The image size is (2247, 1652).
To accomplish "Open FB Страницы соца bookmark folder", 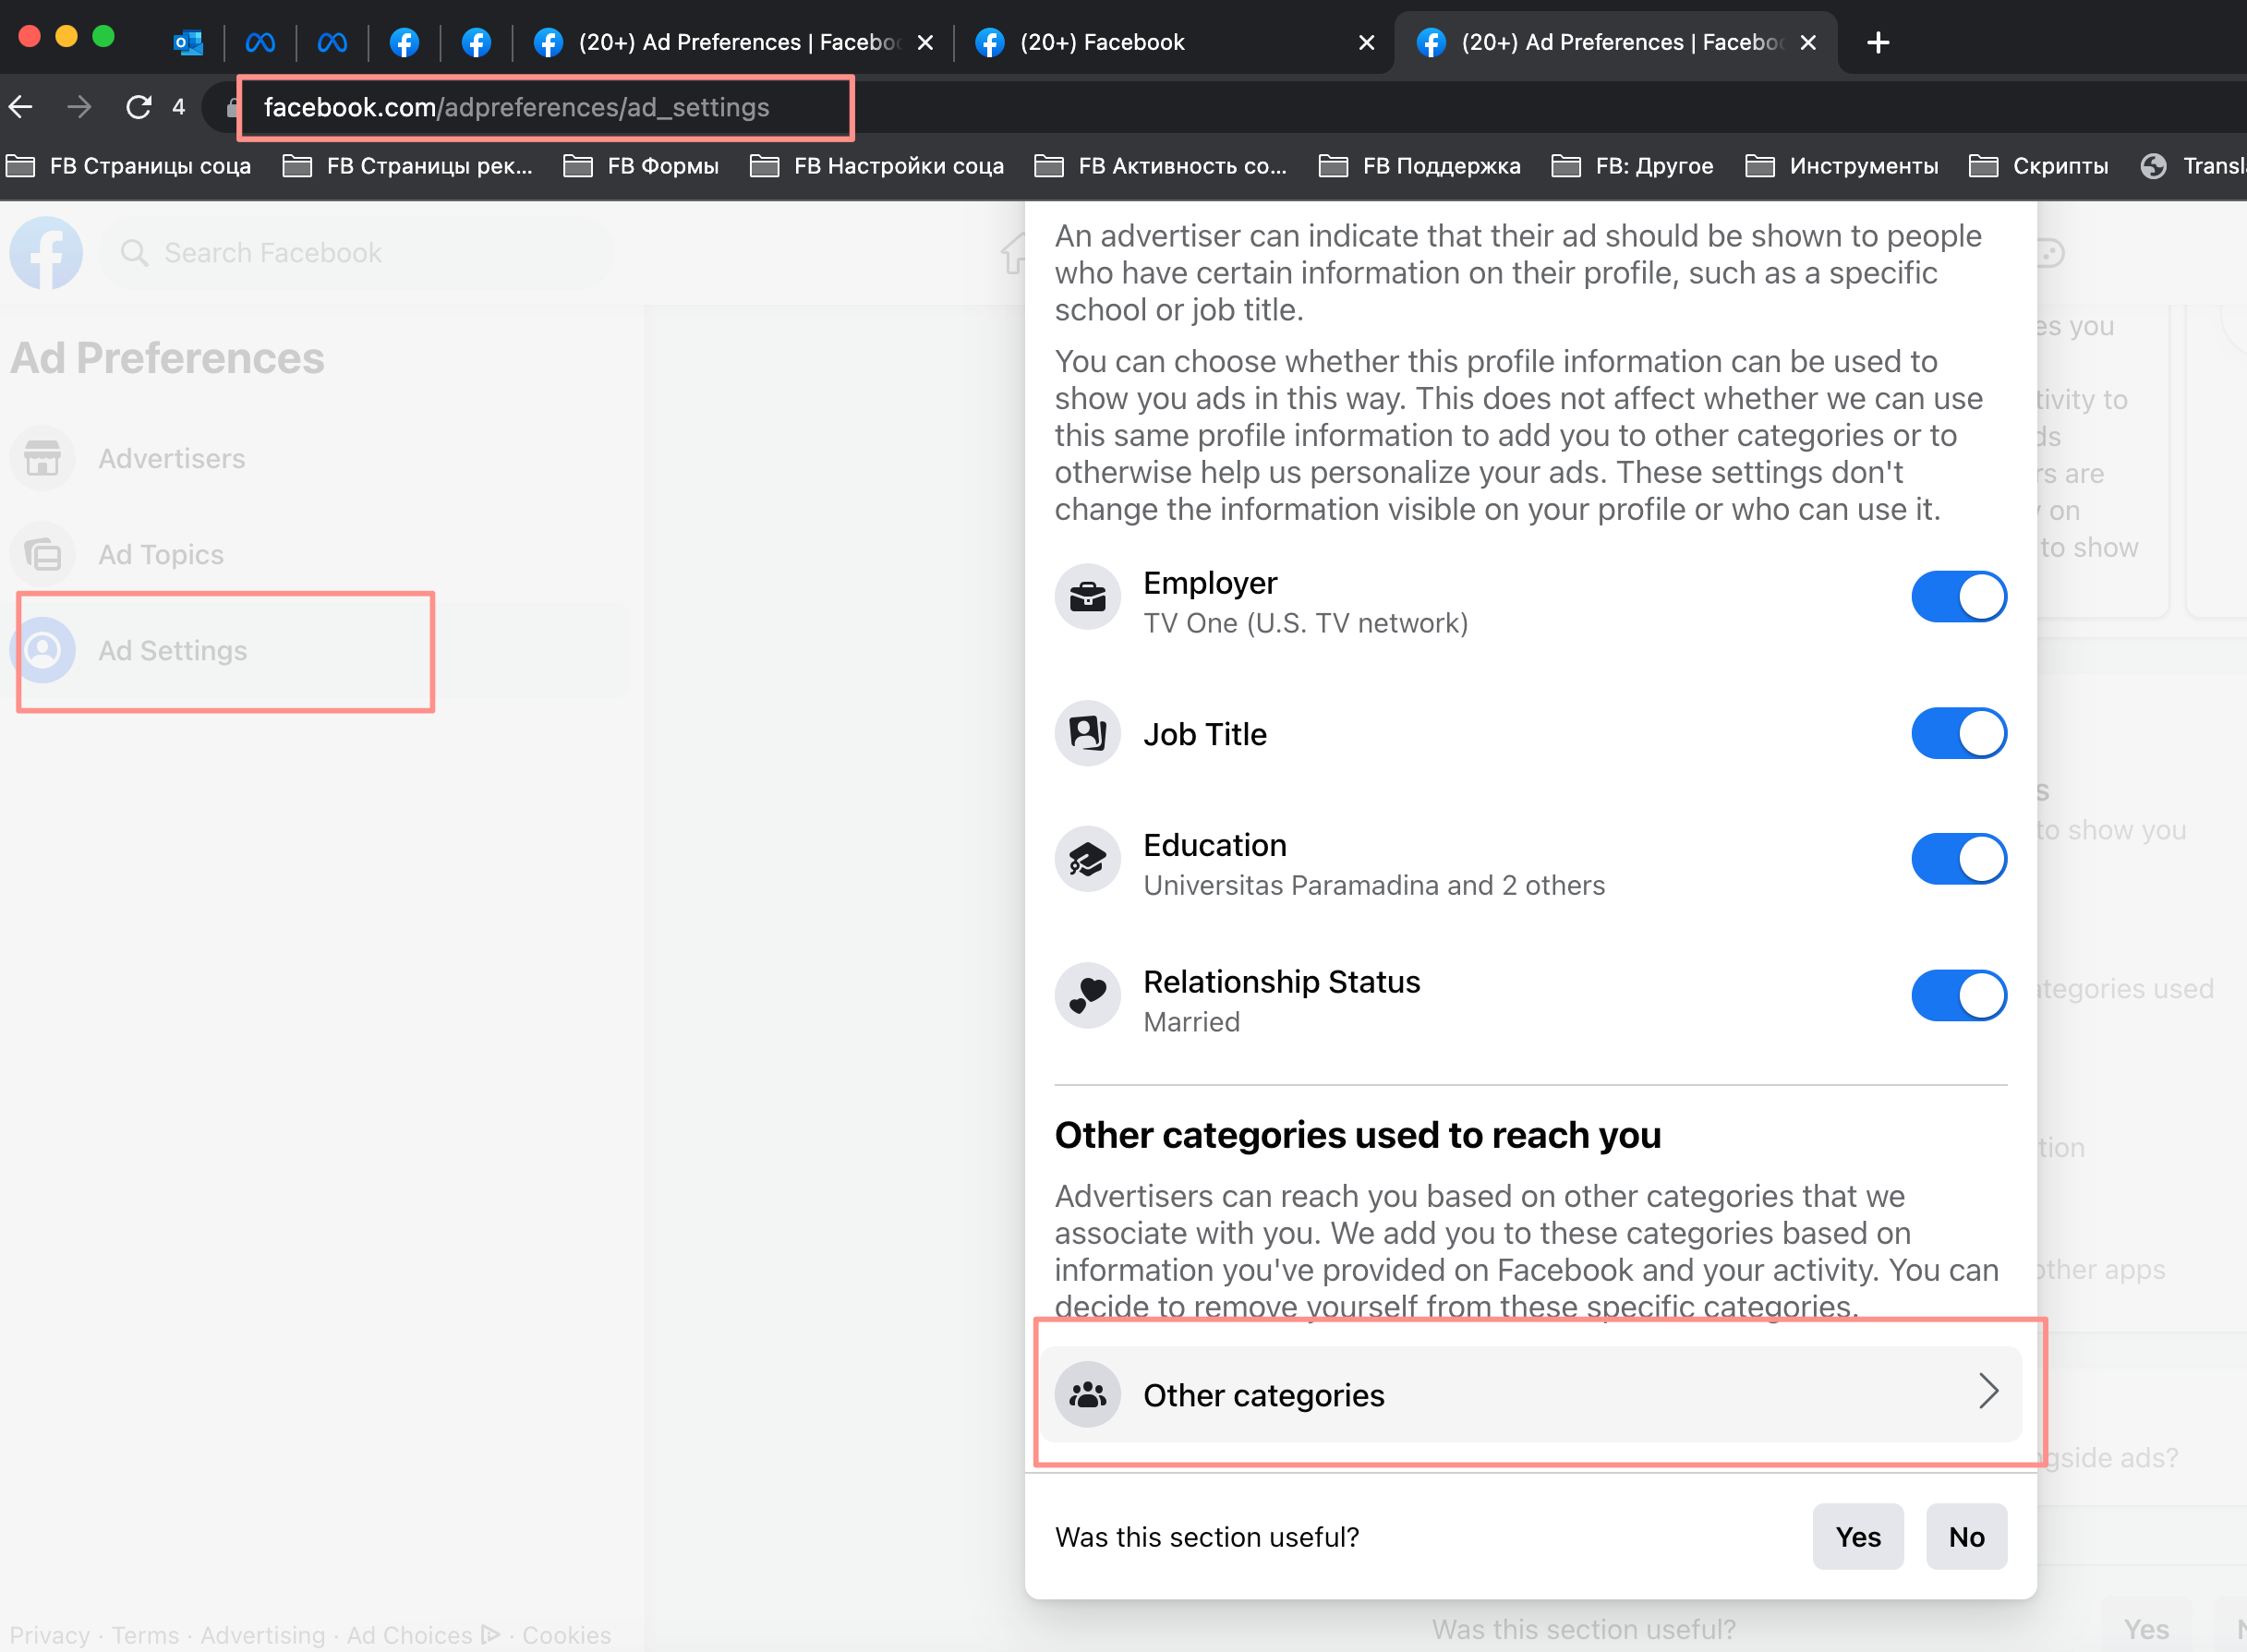I will click(129, 166).
